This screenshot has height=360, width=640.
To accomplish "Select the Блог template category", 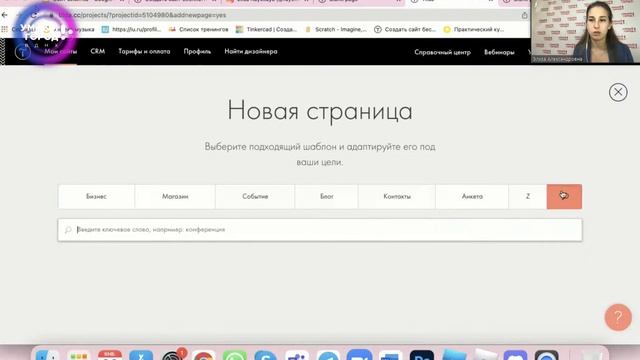I will (327, 196).
